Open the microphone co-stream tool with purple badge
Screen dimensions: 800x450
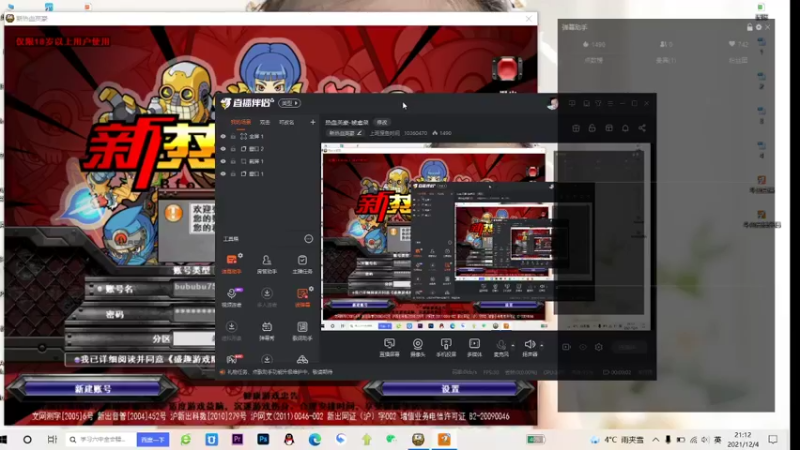coord(232,297)
